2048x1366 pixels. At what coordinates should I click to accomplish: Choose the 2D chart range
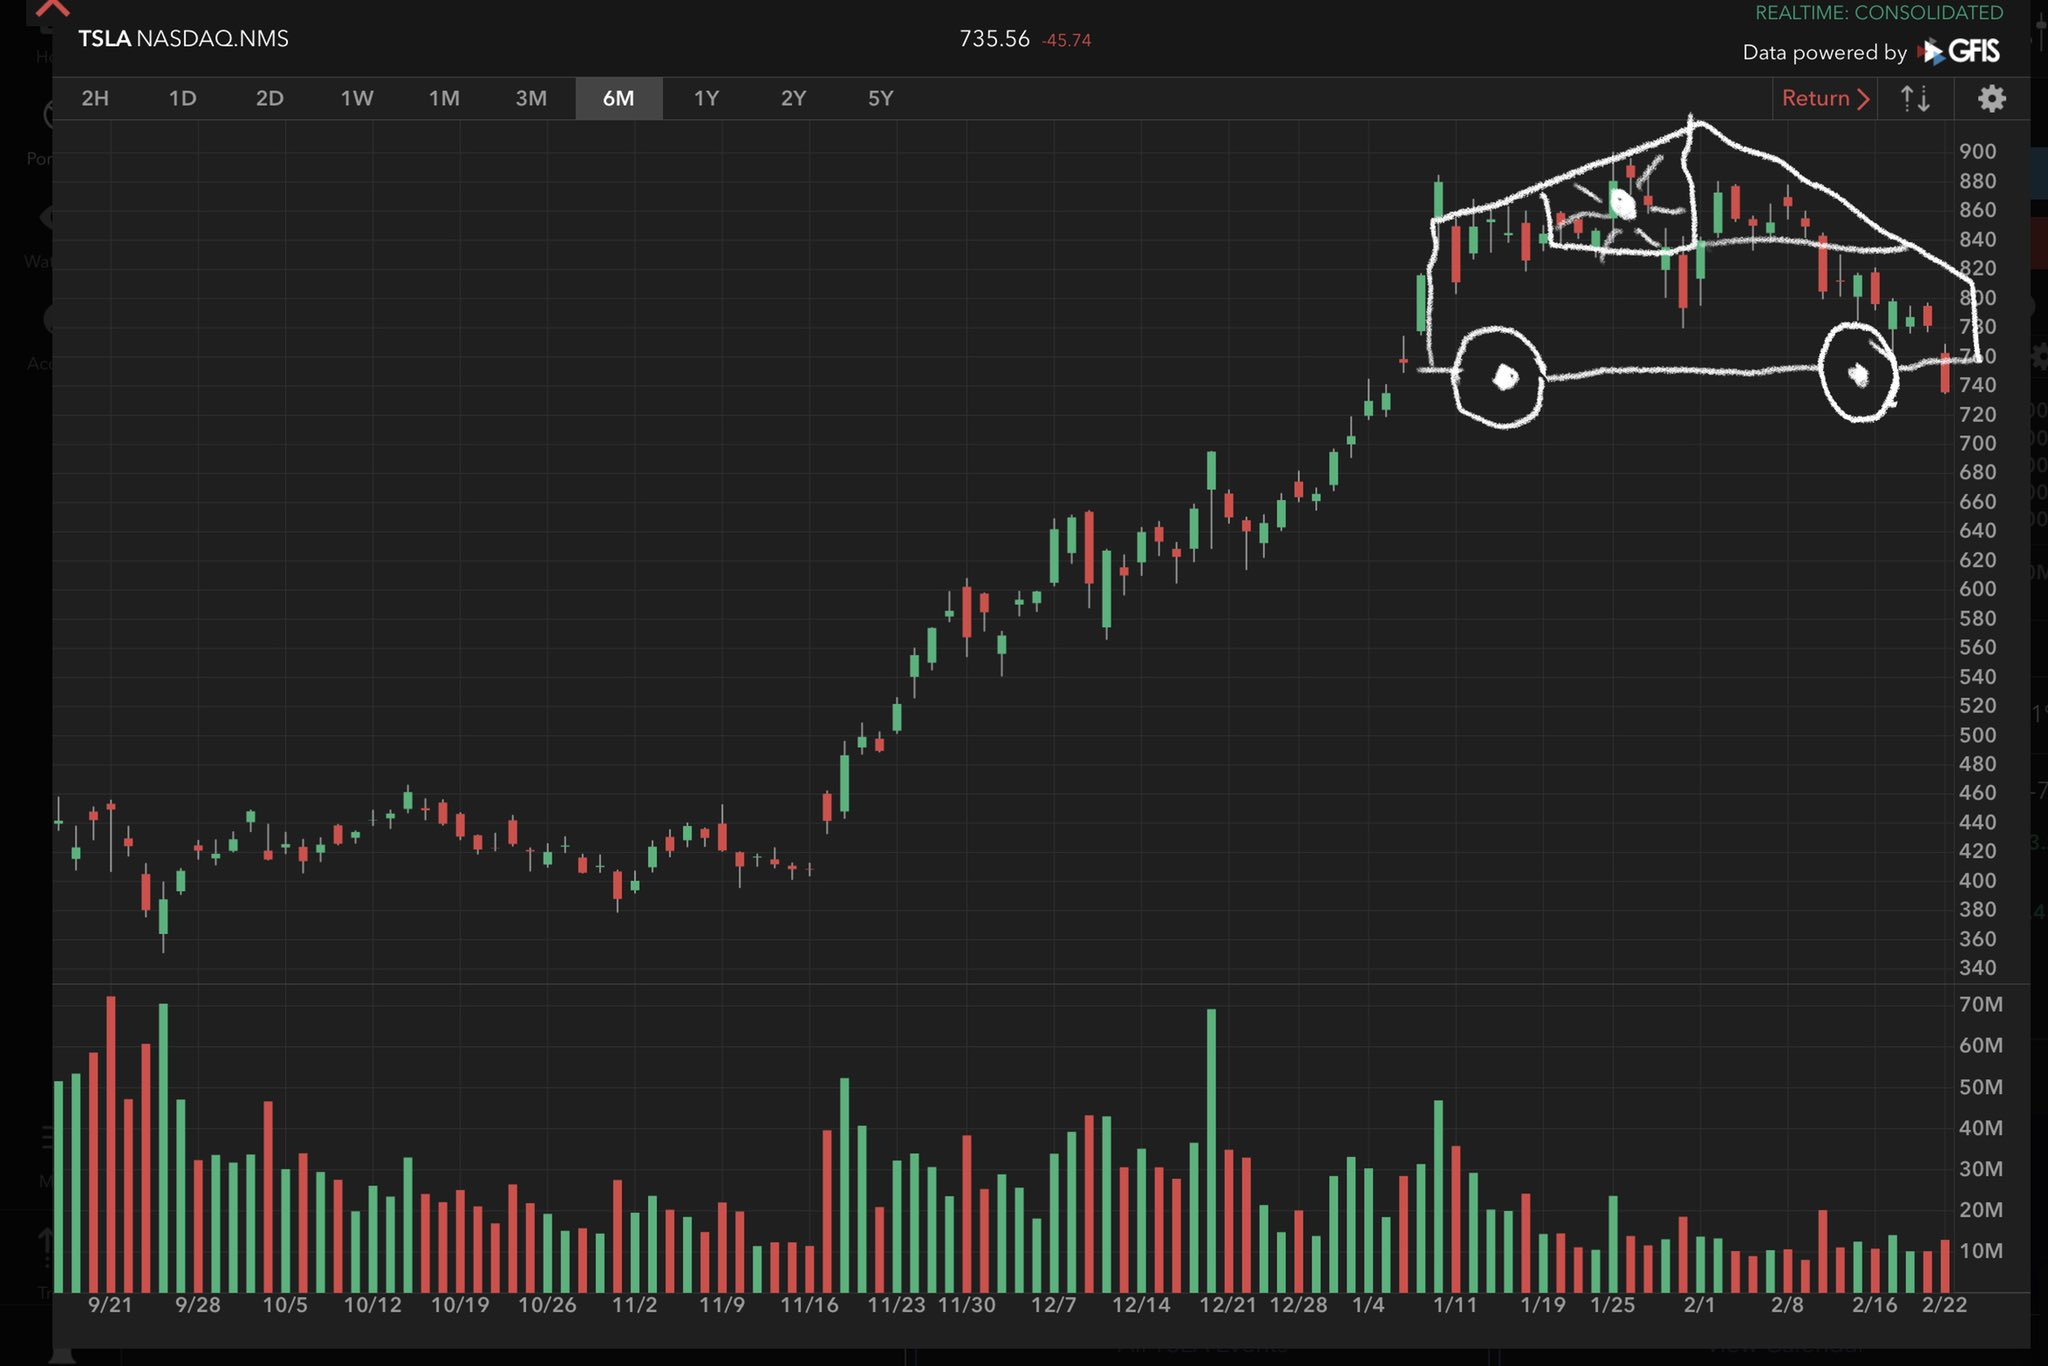269,98
